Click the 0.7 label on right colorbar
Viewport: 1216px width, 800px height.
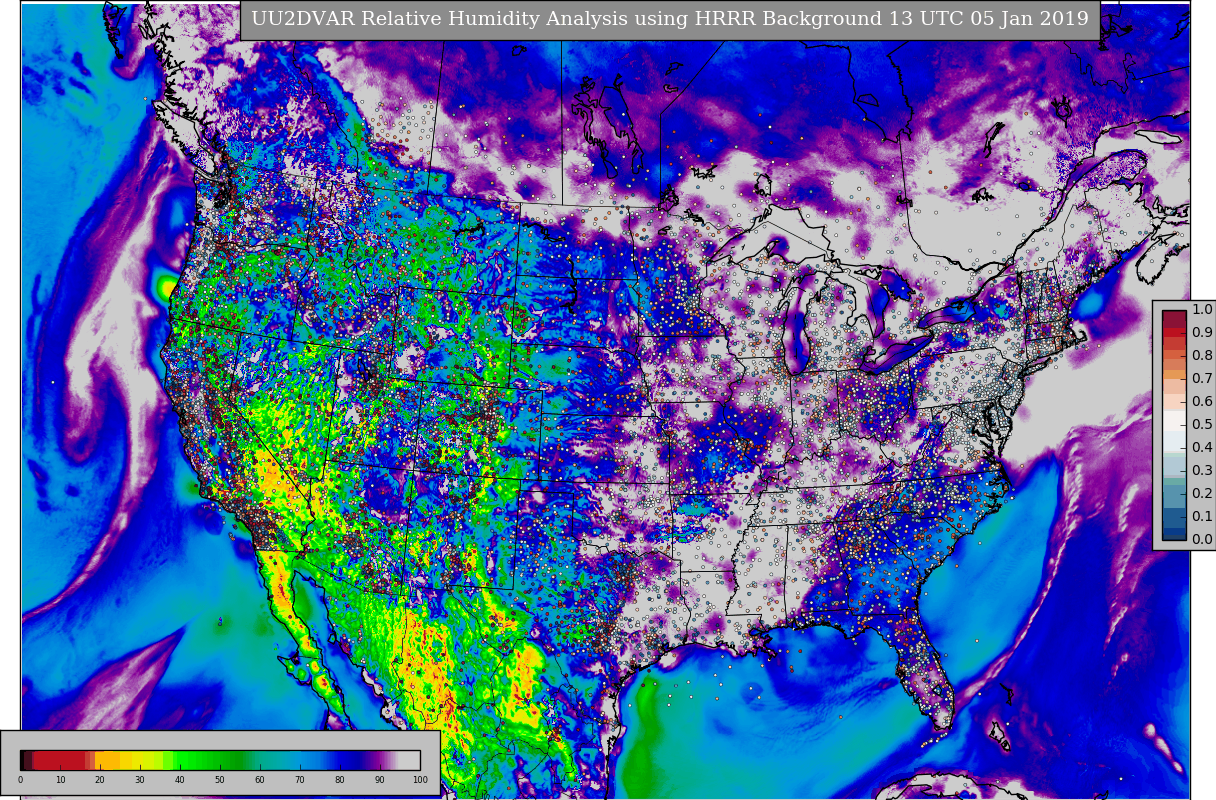1202,379
